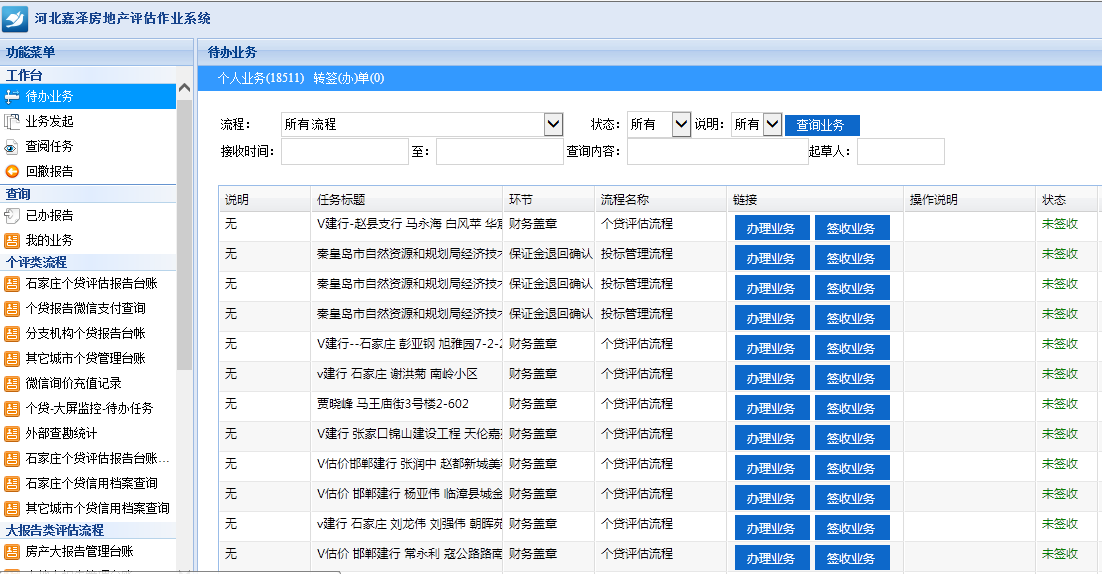
Task: Click the 查询内容 input field
Action: 717,151
